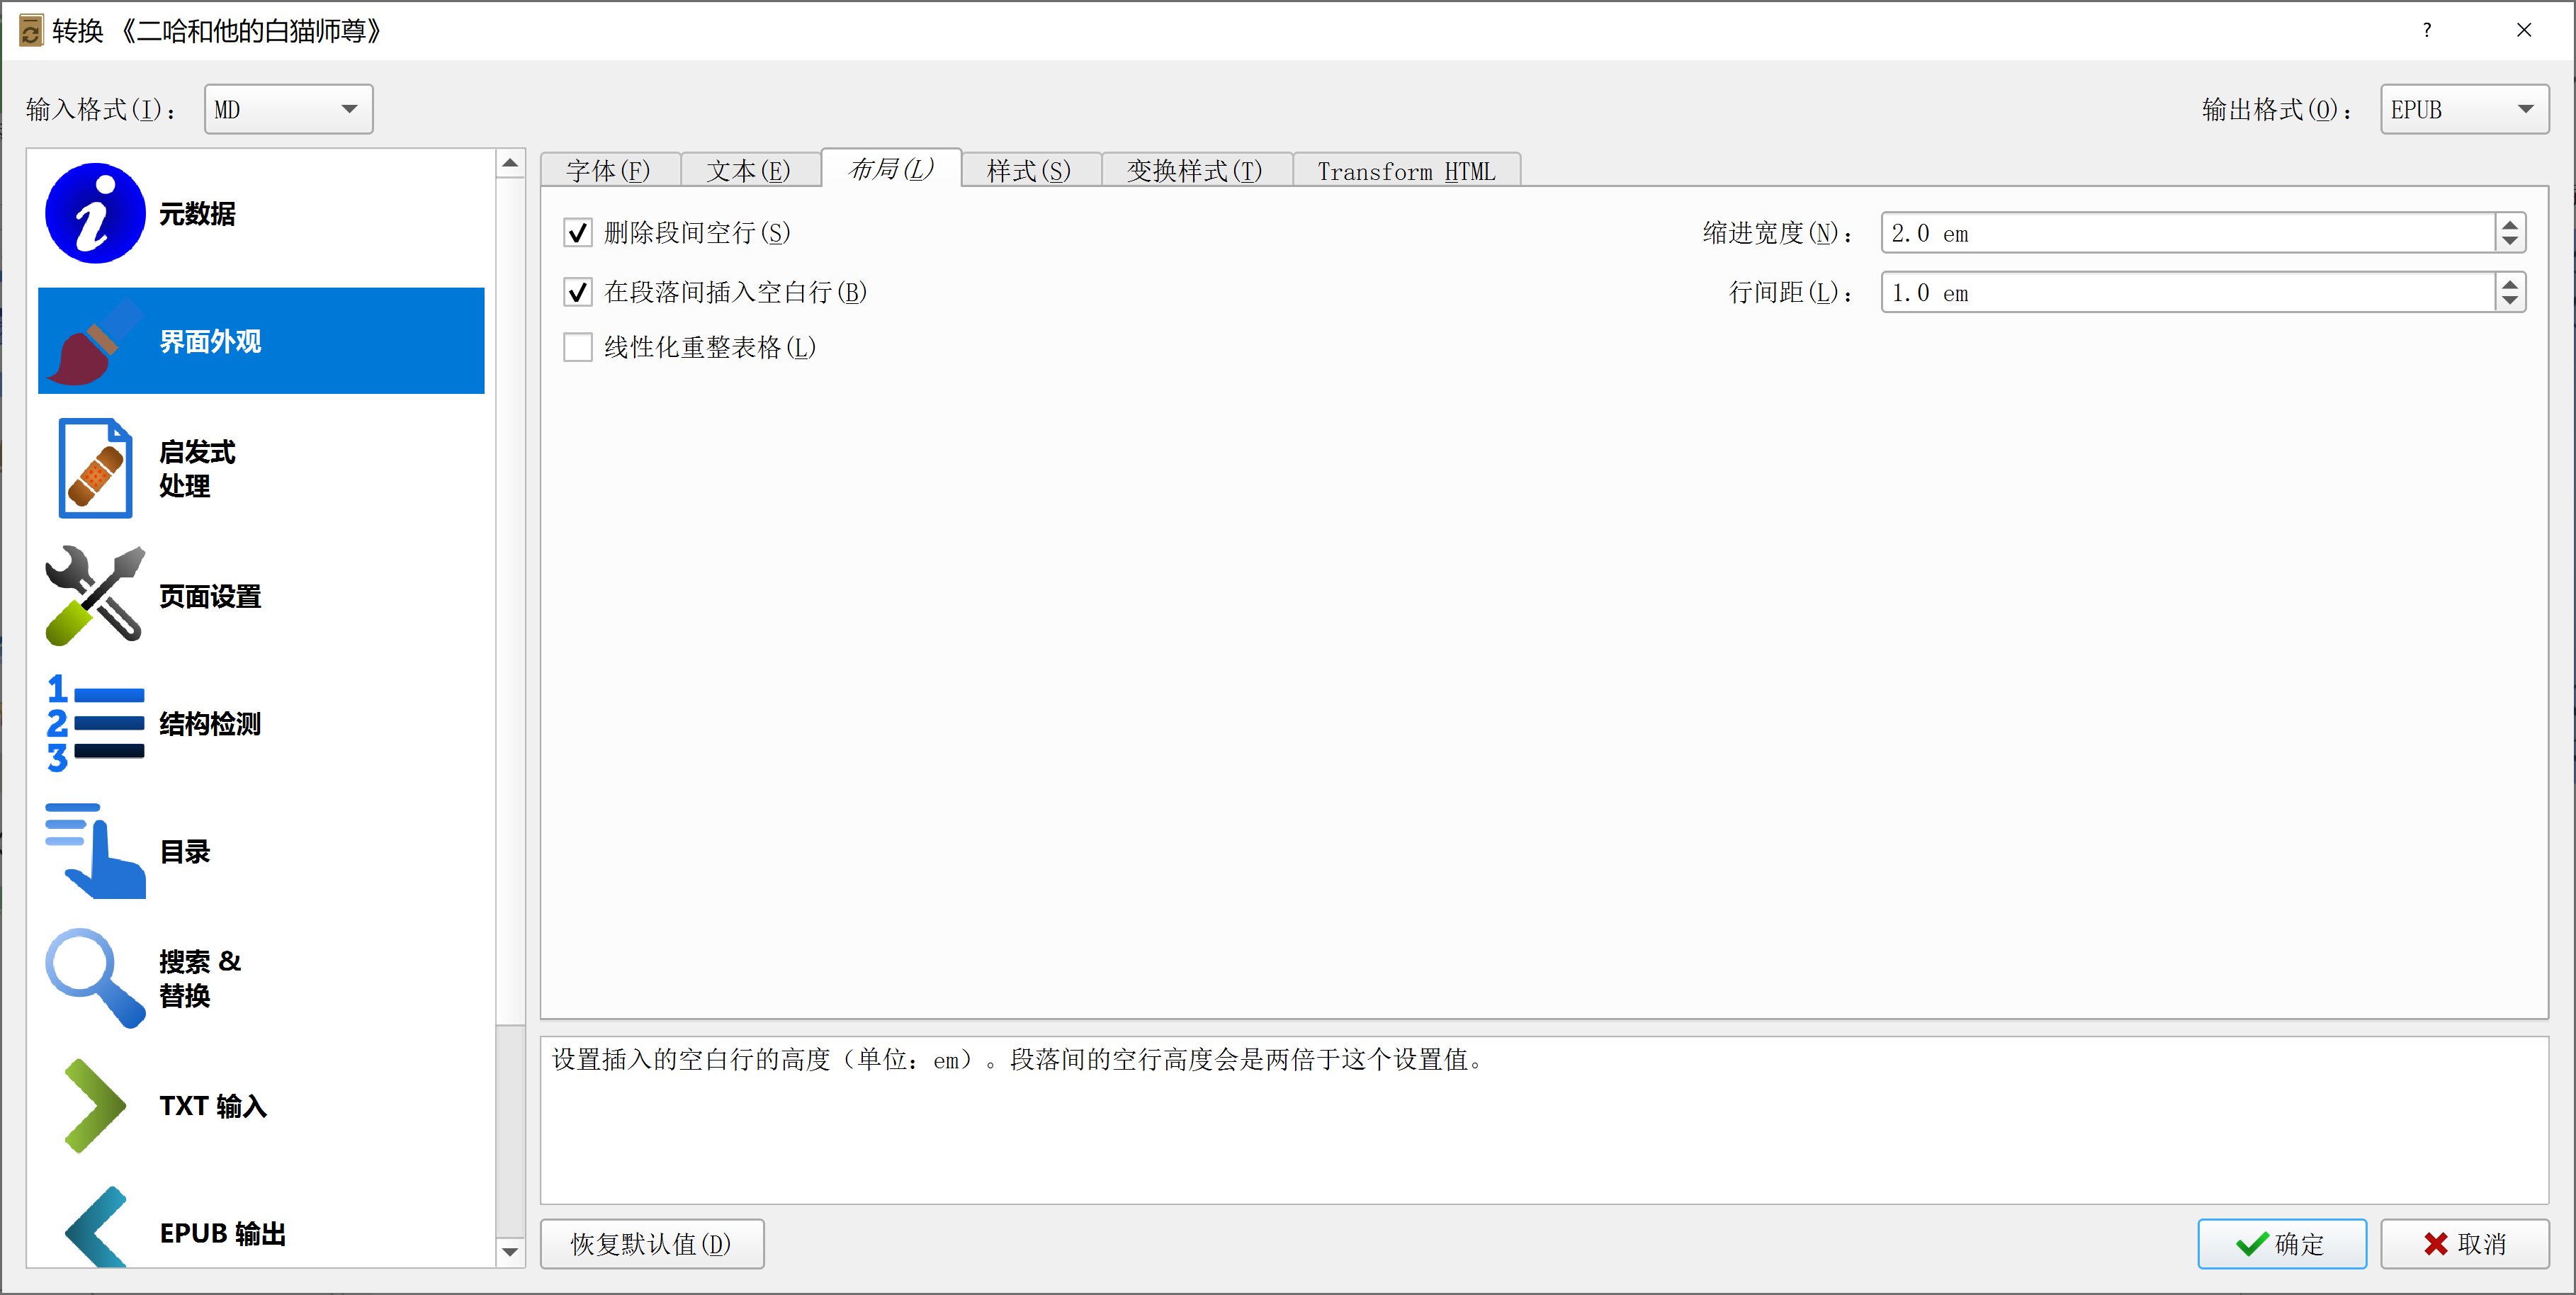The image size is (2576, 1295).
Task: Click the 目录 sidebar icon
Action: 95,851
